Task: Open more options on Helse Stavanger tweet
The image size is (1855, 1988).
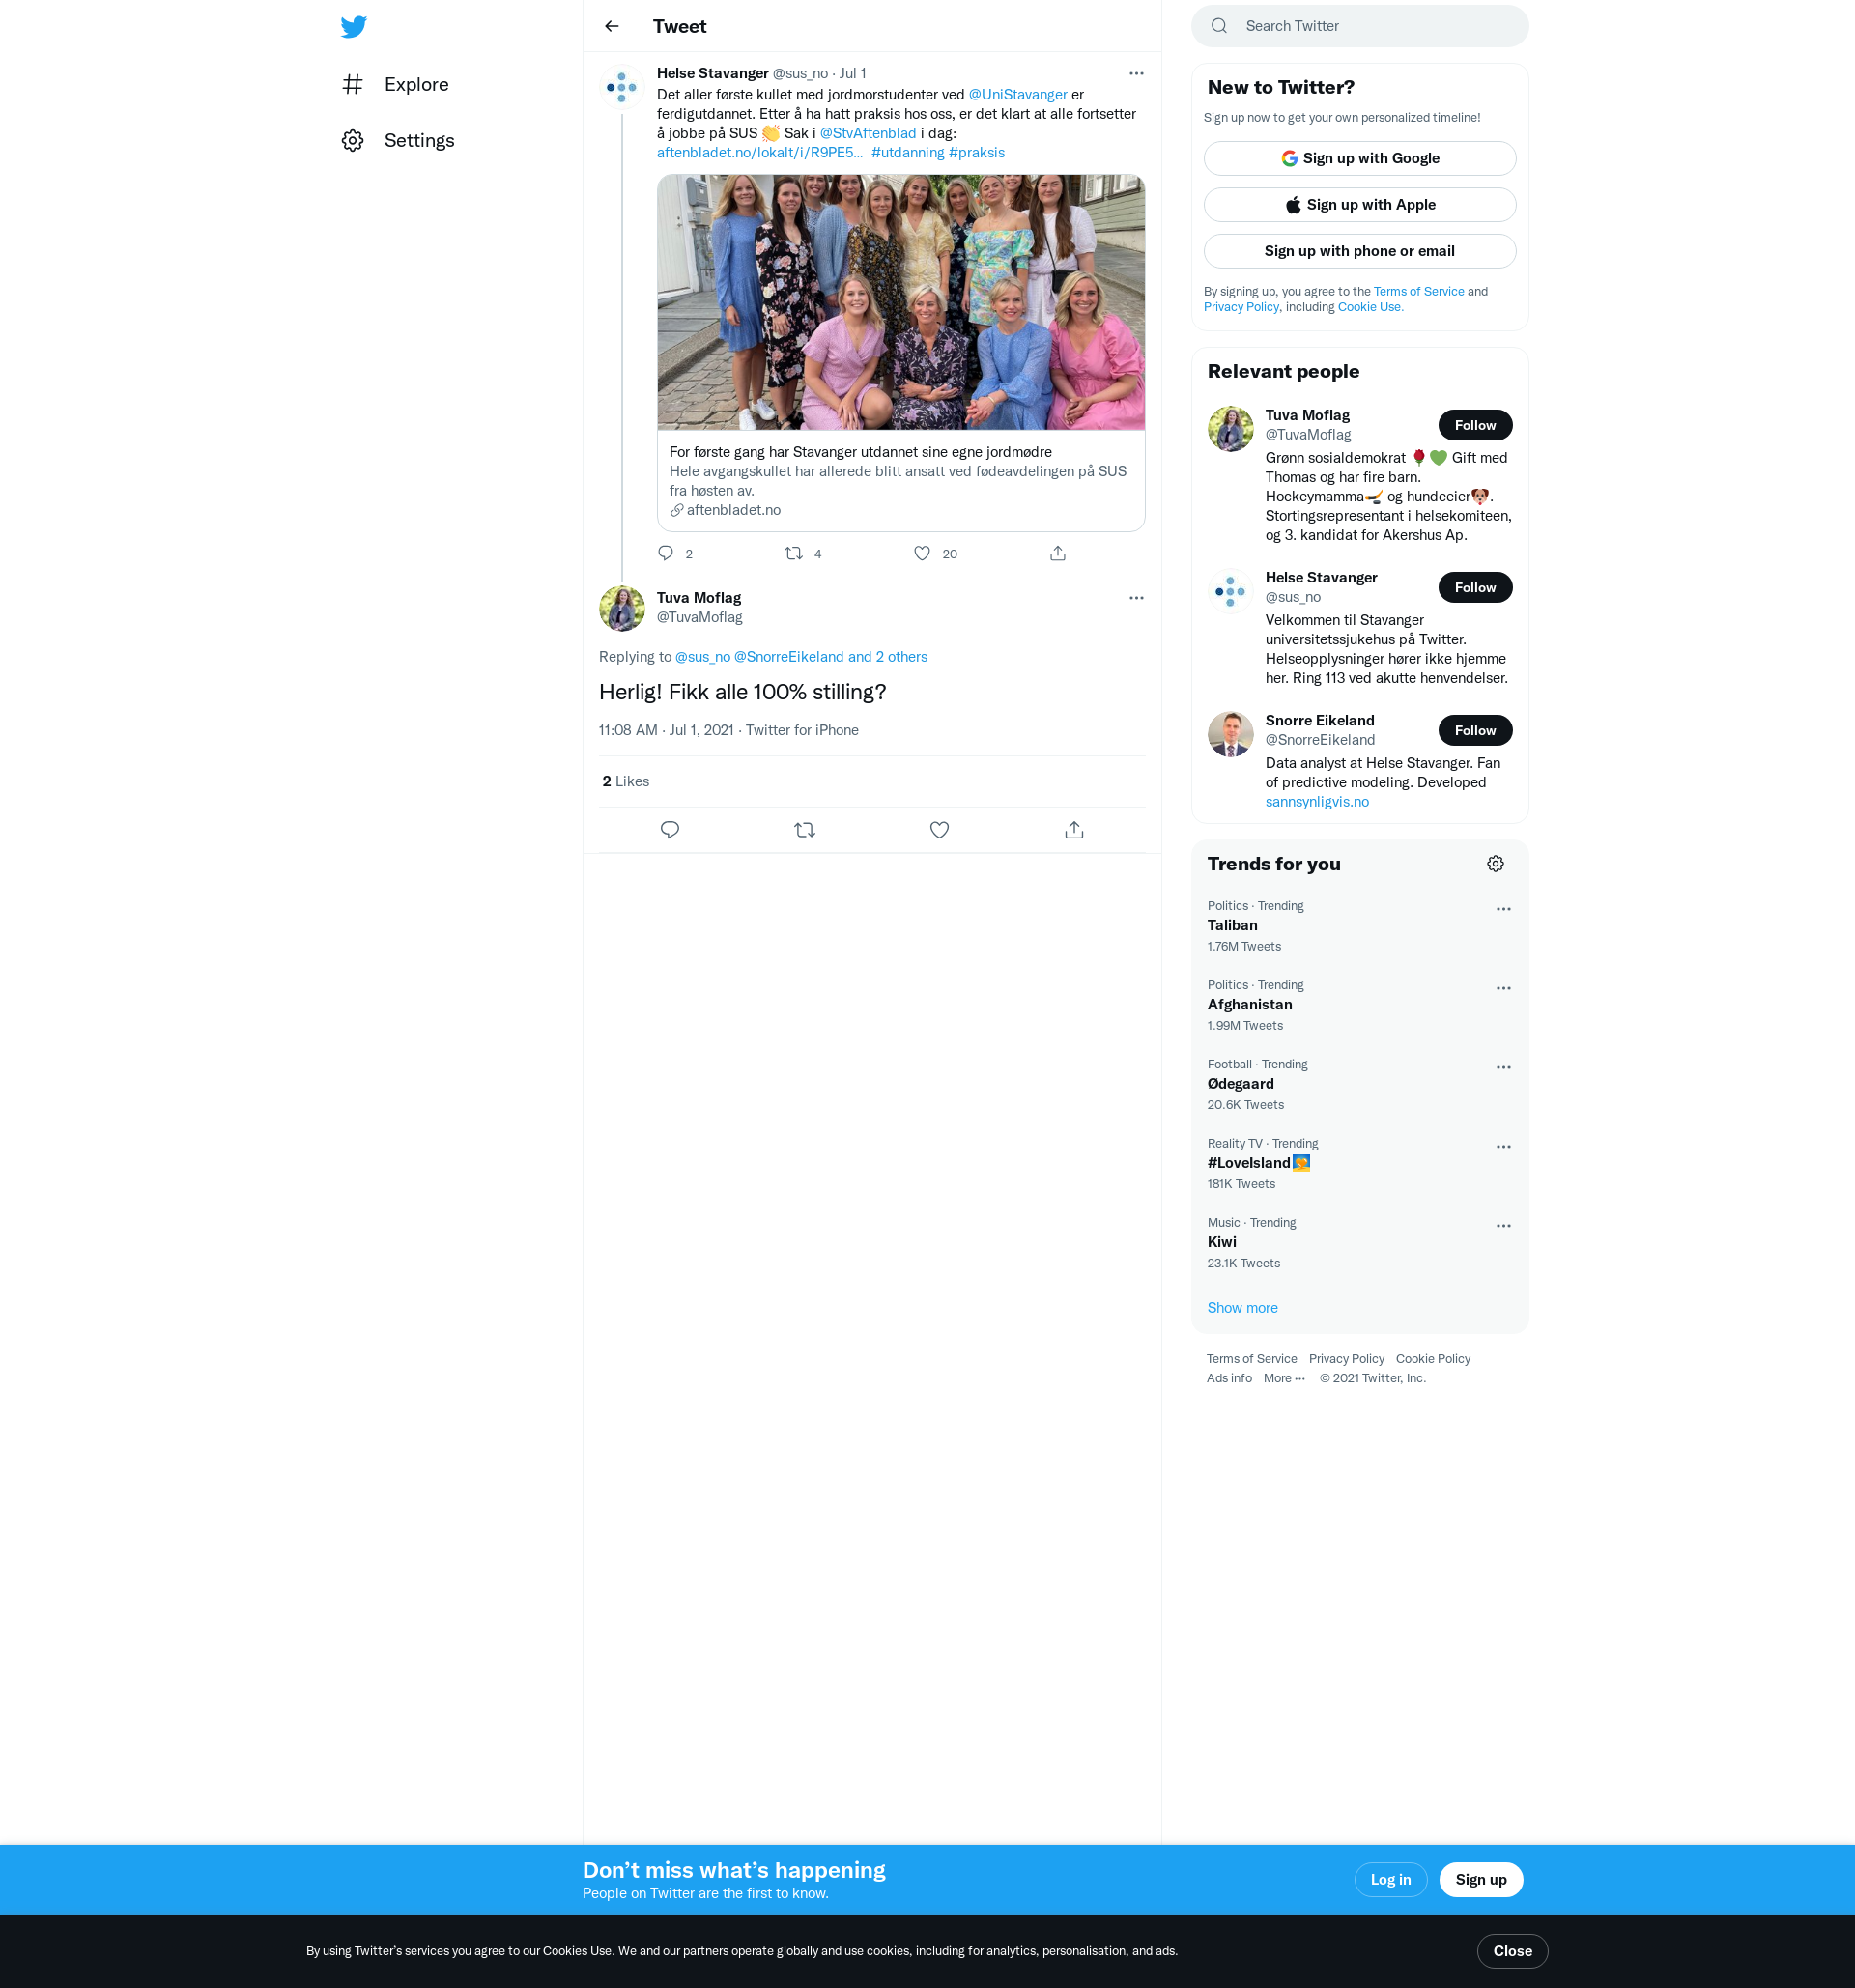Action: (1136, 73)
